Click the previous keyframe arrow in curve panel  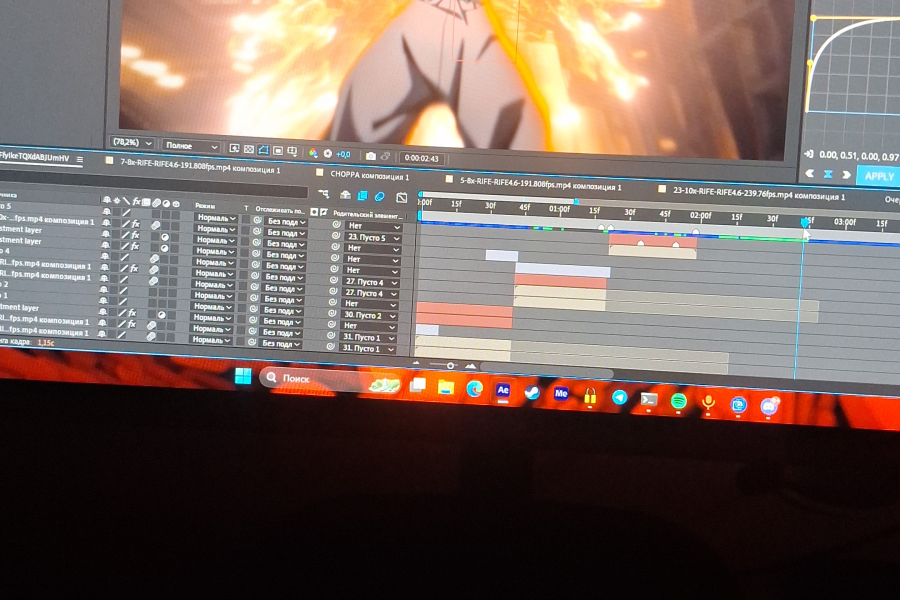point(810,173)
